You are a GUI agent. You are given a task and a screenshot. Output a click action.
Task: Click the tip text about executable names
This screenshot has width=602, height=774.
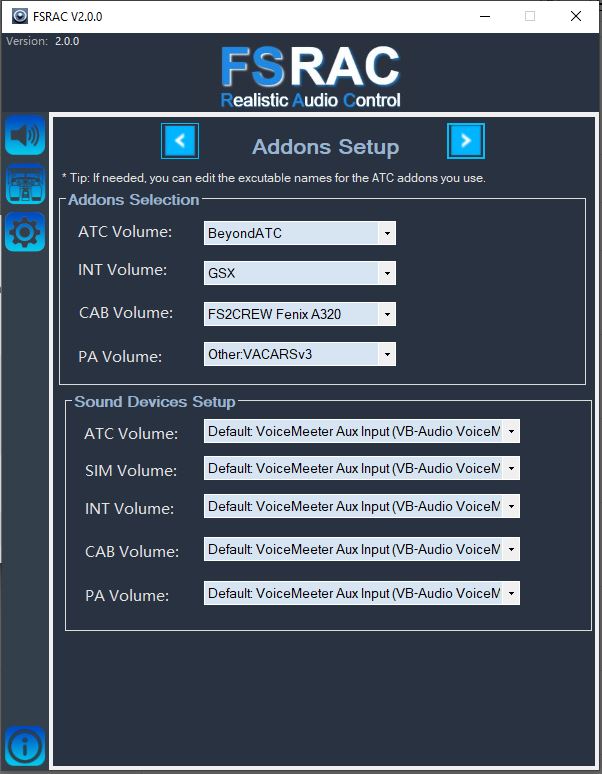click(274, 178)
